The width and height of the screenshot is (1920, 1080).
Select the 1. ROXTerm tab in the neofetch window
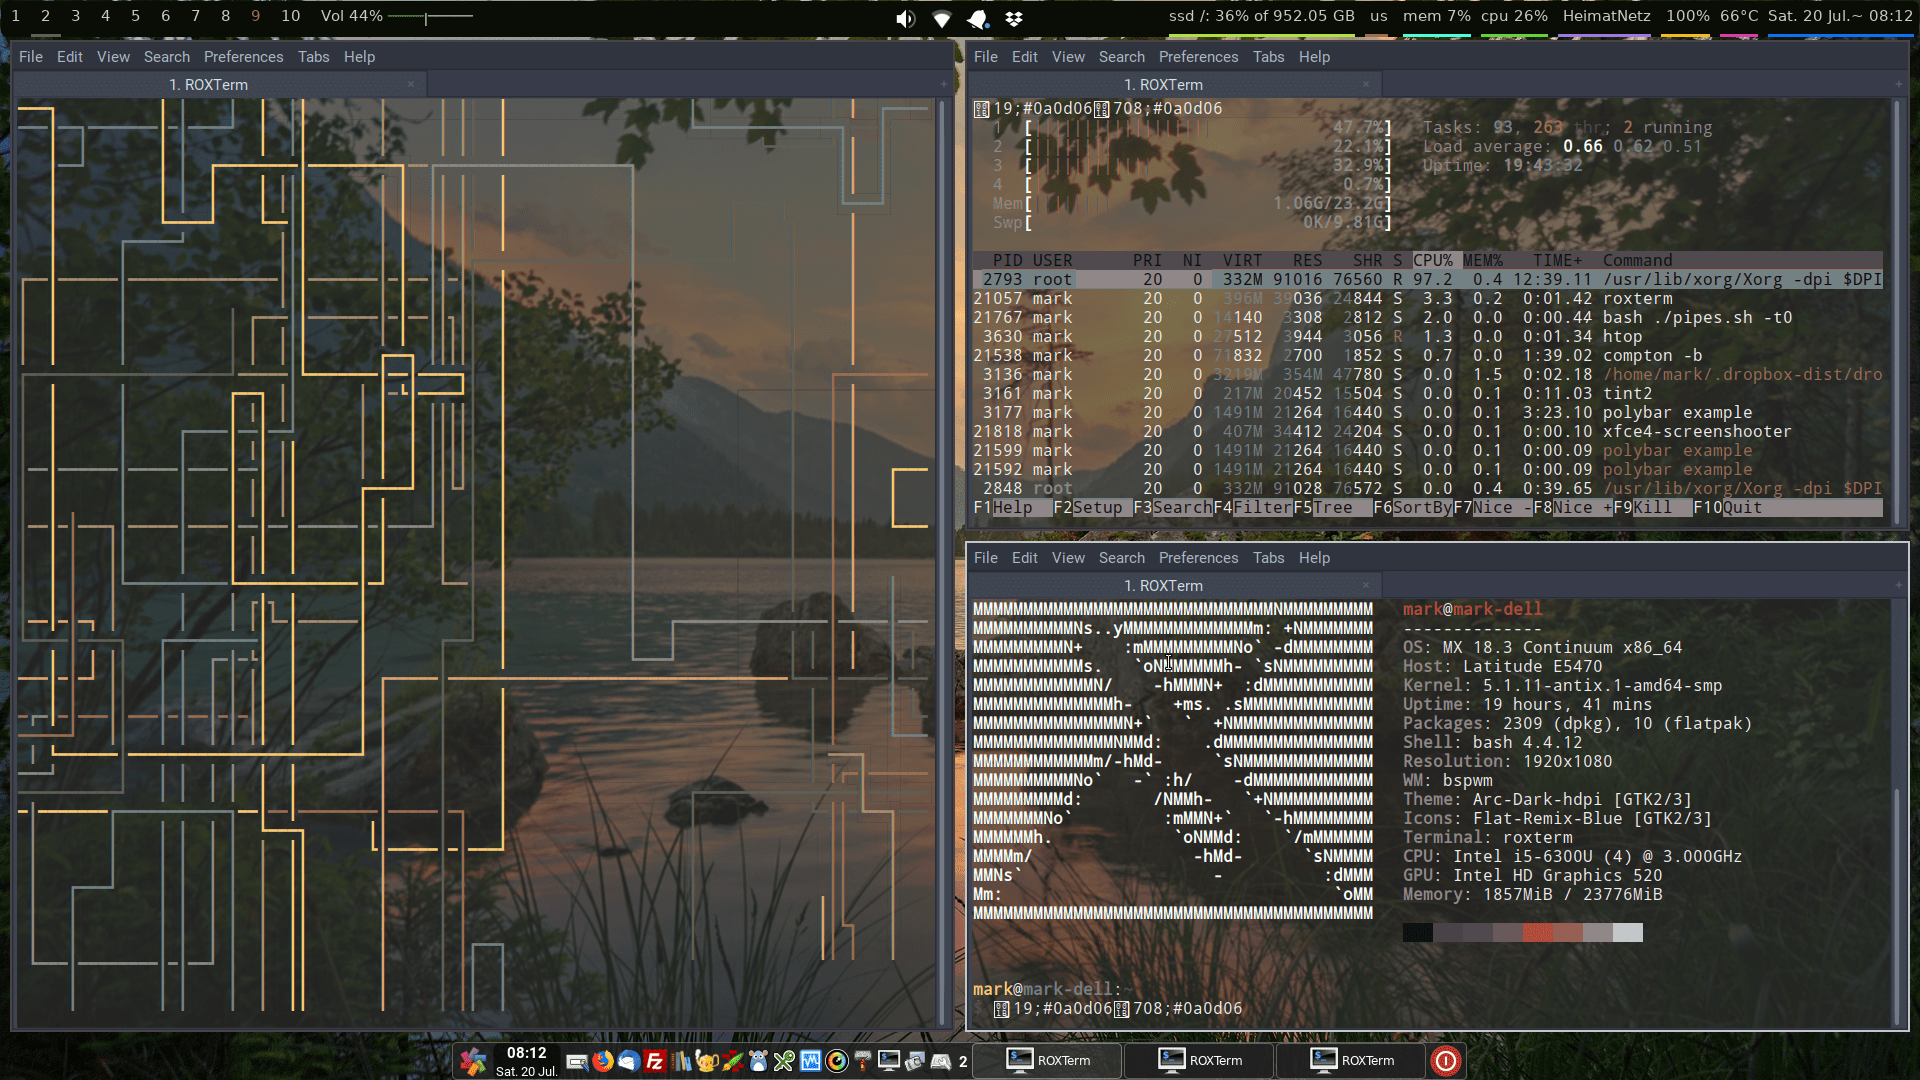1167,585
